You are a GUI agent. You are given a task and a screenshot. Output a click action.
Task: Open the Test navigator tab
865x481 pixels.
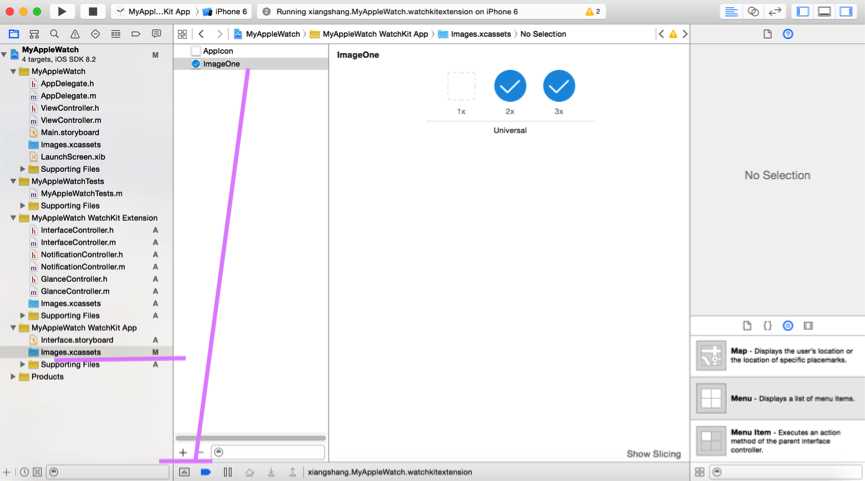pyautogui.click(x=95, y=34)
